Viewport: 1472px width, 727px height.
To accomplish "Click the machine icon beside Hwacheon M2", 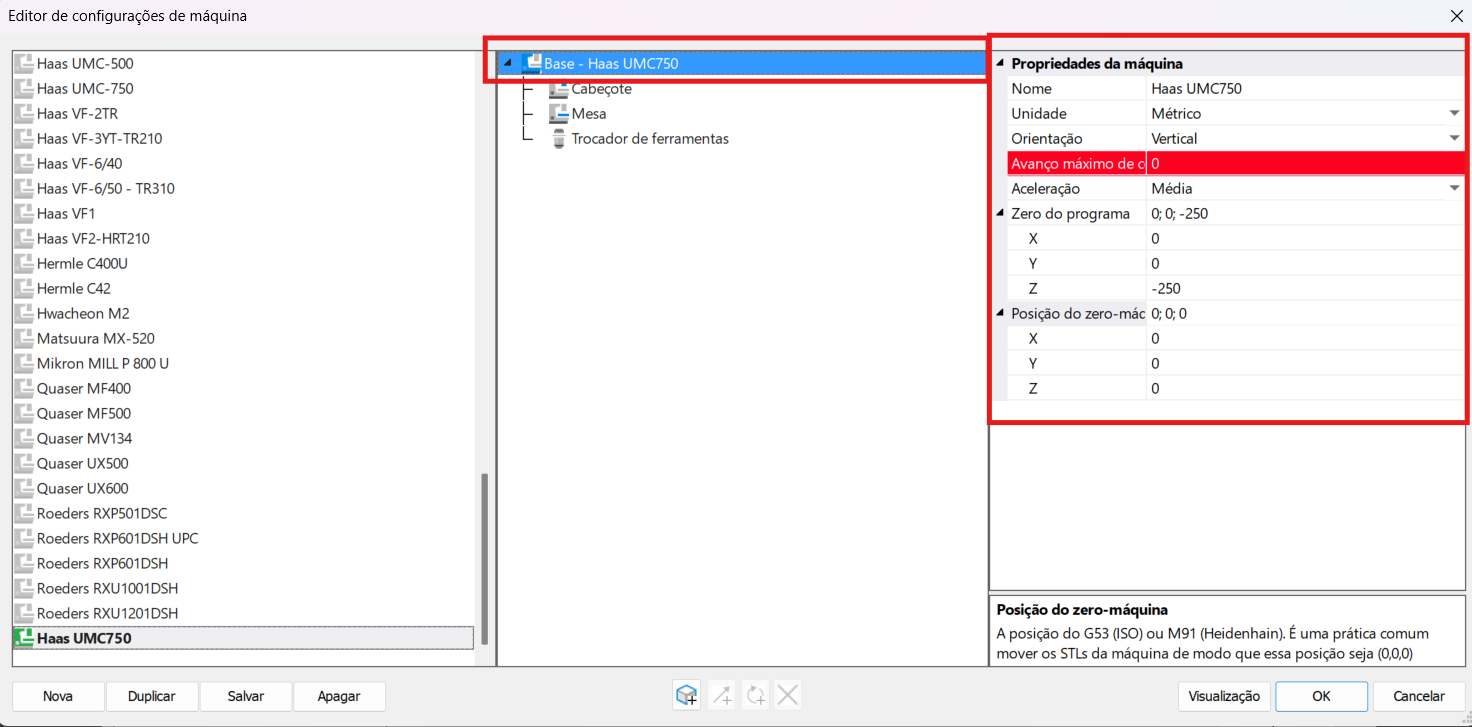I will coord(24,313).
